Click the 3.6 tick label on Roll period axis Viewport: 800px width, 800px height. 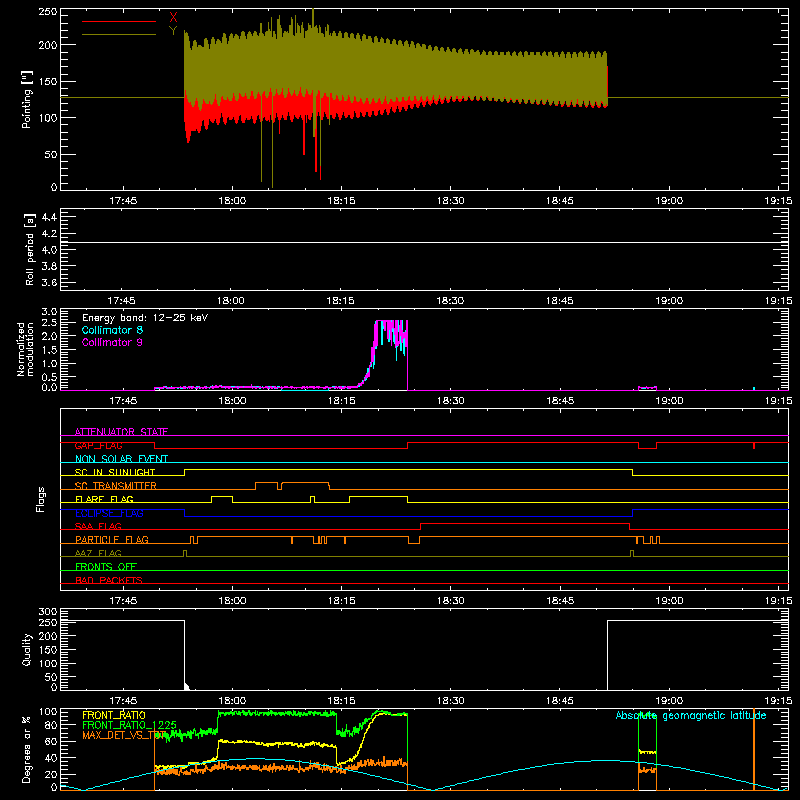click(x=48, y=282)
